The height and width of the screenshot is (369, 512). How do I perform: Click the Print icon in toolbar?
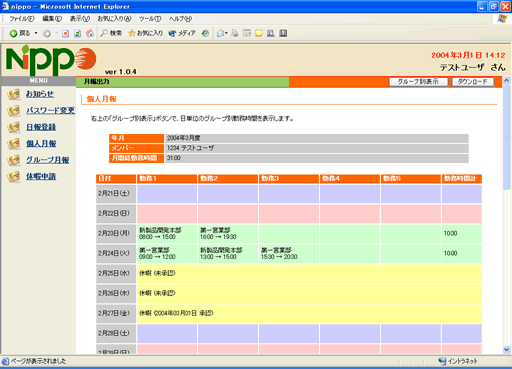pyautogui.click(x=235, y=33)
